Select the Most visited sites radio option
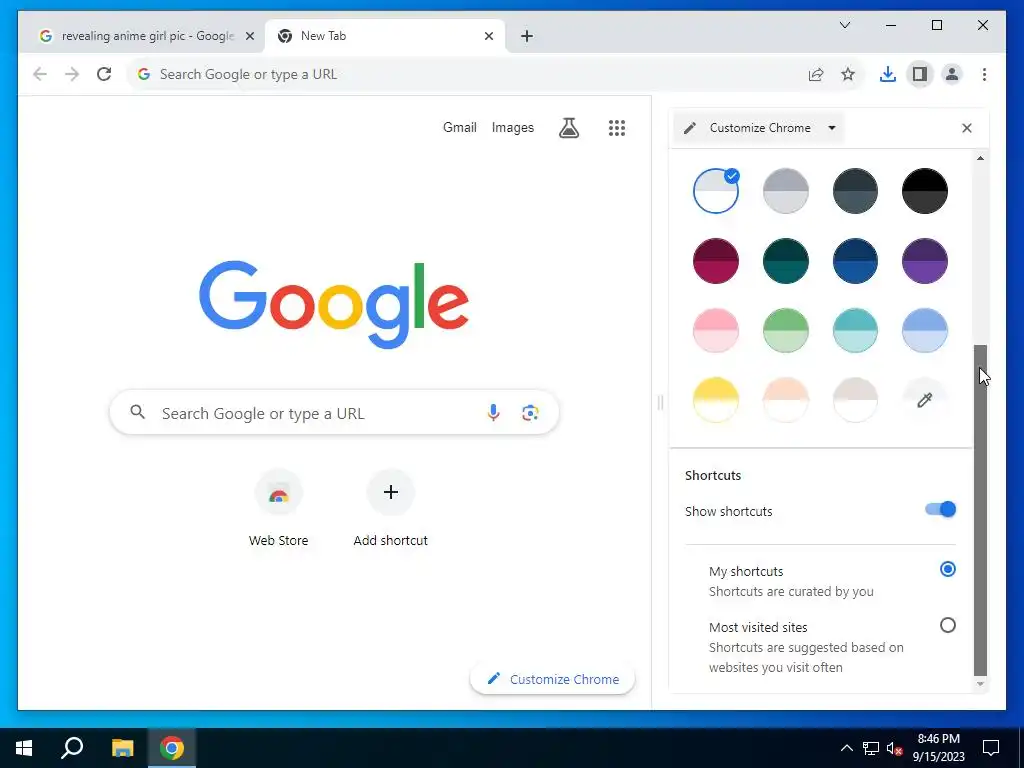 pyautogui.click(x=948, y=626)
